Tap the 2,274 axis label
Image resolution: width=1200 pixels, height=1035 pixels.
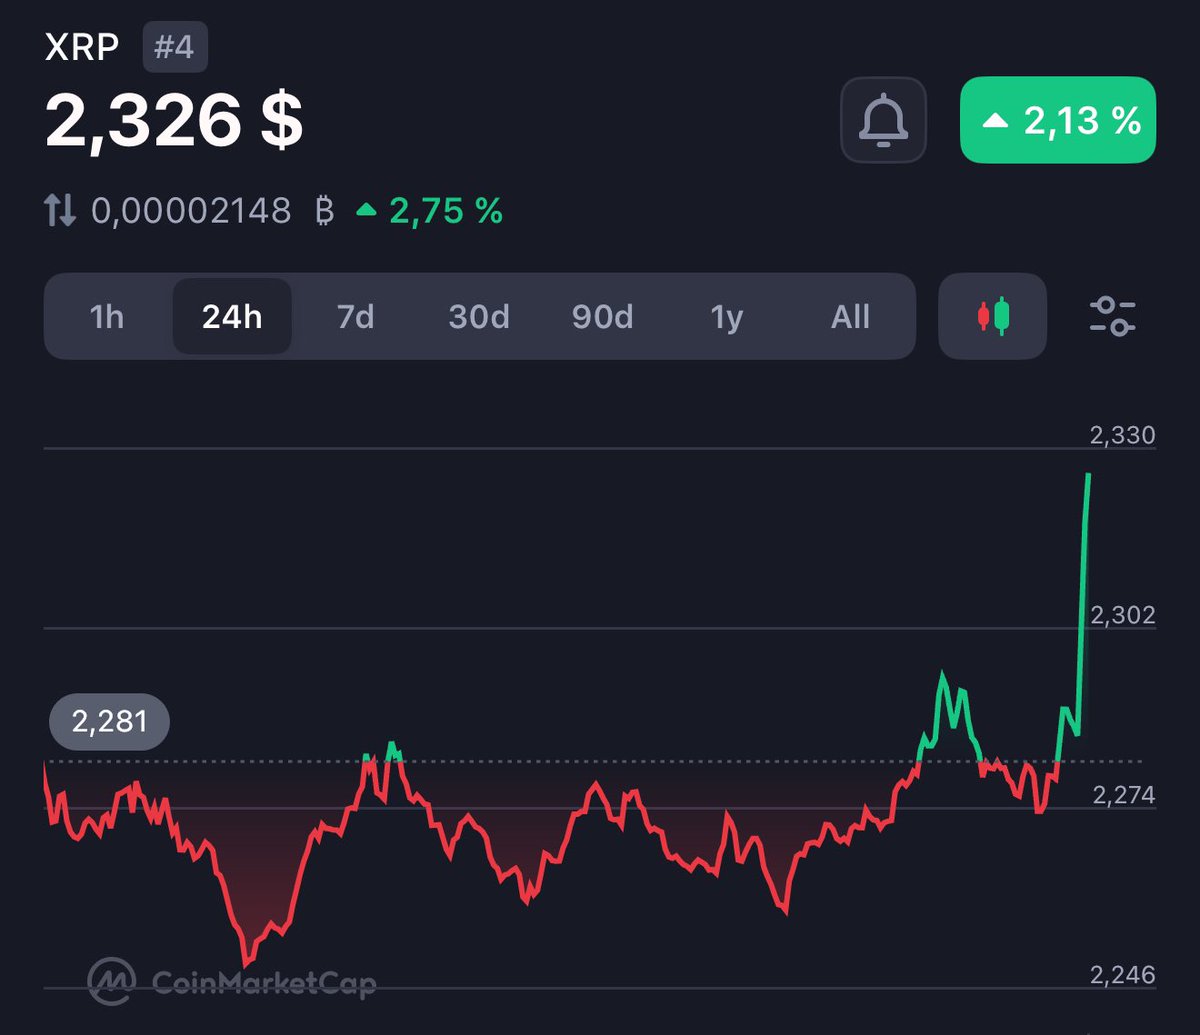[x=1122, y=795]
